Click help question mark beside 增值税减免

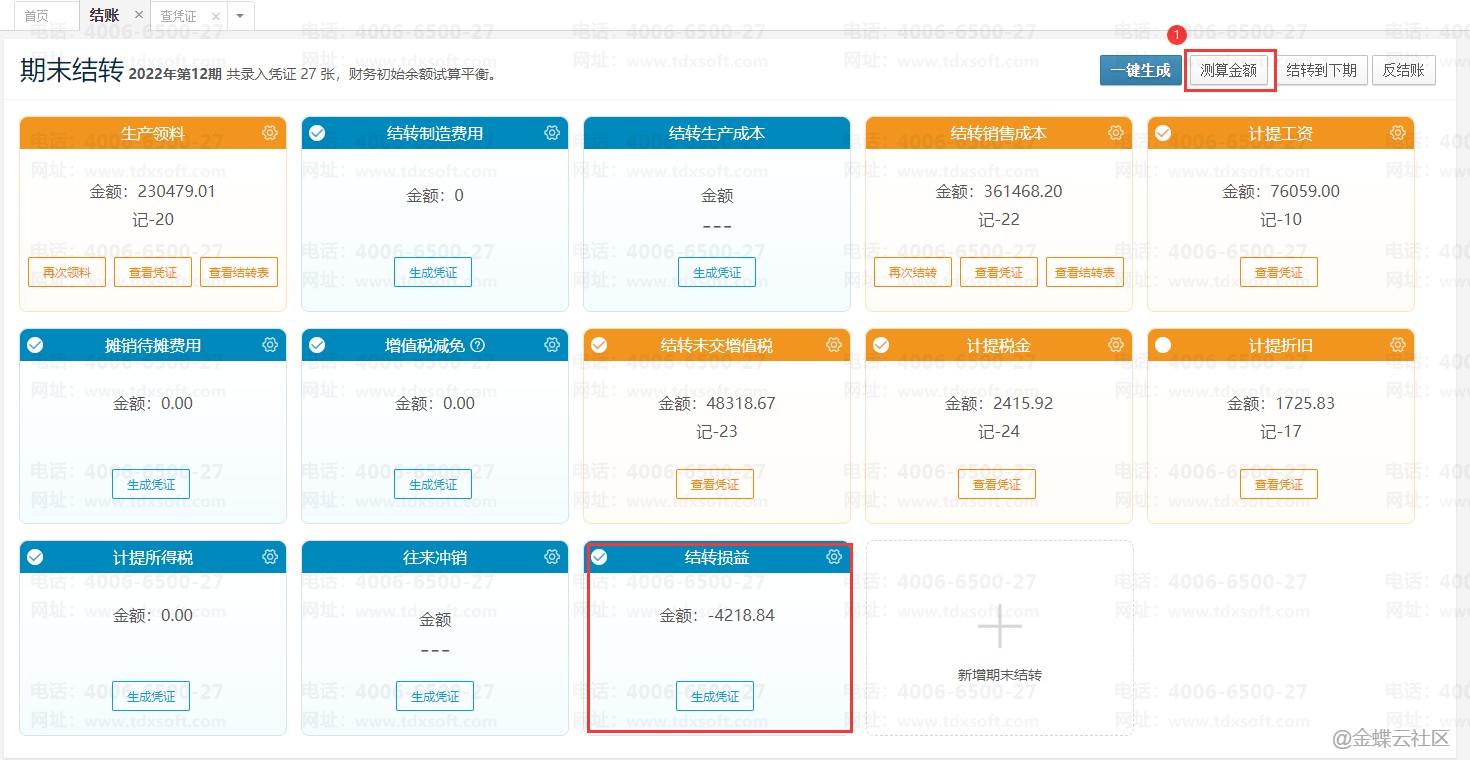coord(477,345)
